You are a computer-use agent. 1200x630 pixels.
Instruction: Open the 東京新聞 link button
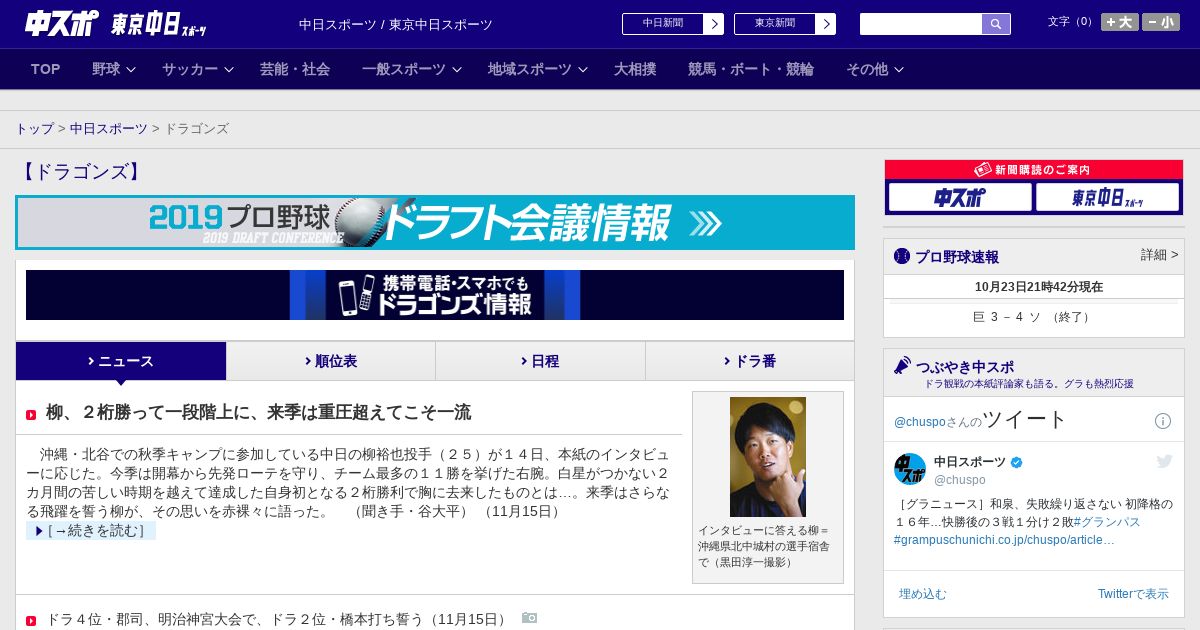pos(775,24)
